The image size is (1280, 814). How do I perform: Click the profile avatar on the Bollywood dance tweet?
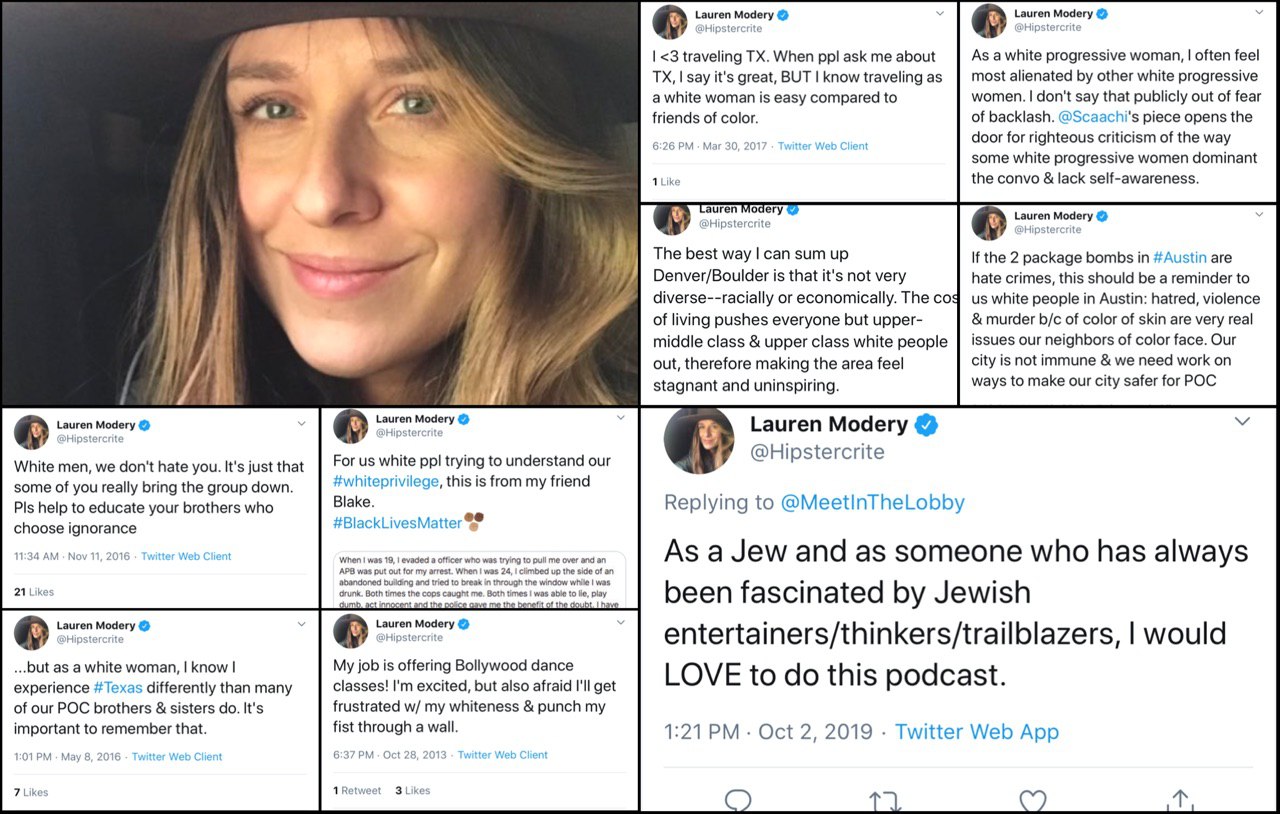tap(351, 631)
